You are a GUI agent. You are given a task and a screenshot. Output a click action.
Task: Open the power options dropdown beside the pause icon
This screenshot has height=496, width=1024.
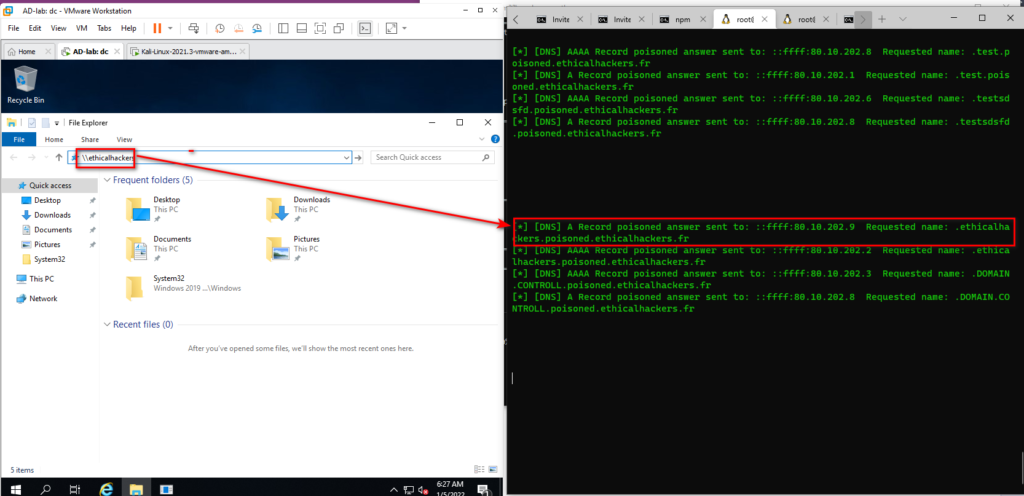(x=170, y=28)
